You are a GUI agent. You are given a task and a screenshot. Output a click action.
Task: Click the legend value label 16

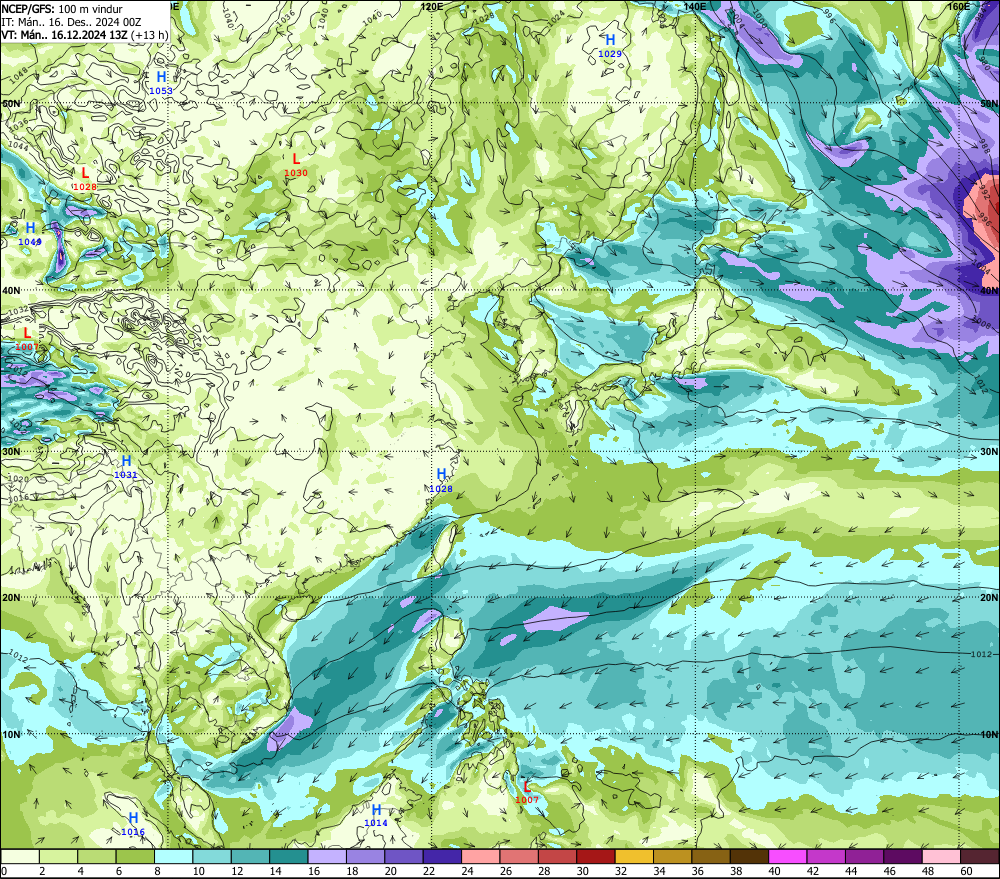click(x=314, y=871)
